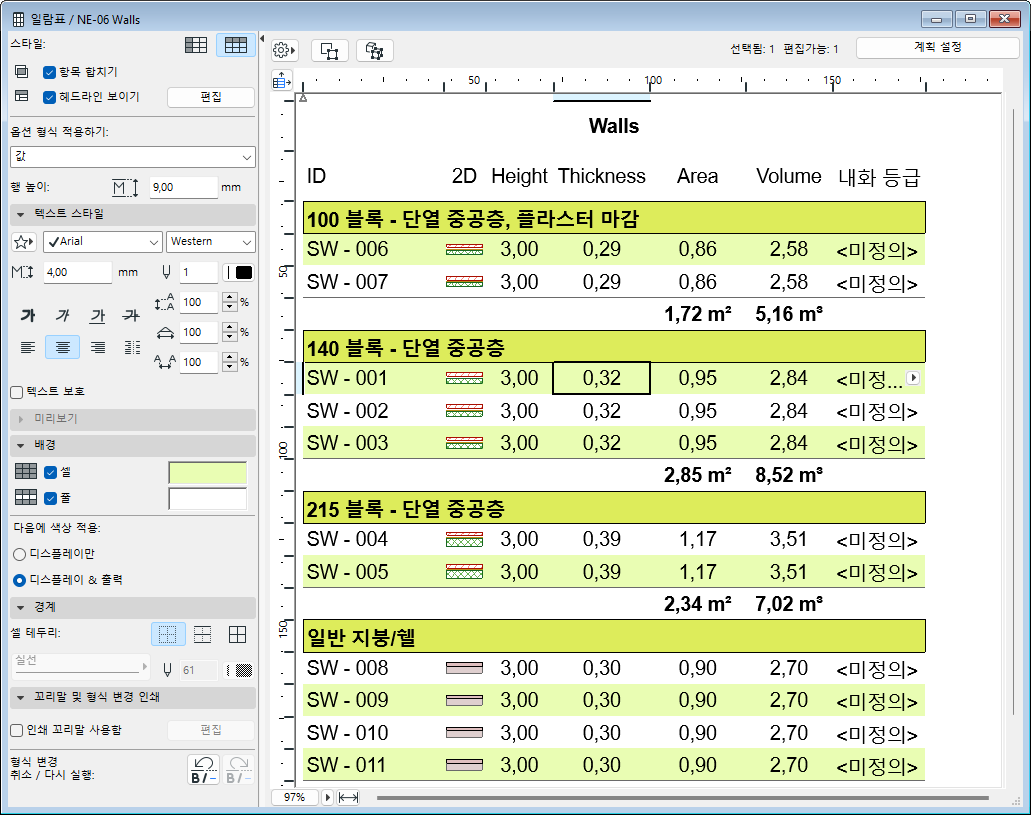The width and height of the screenshot is (1031, 815).
Task: Toggle the 셀 background checkbox
Action: click(x=51, y=472)
